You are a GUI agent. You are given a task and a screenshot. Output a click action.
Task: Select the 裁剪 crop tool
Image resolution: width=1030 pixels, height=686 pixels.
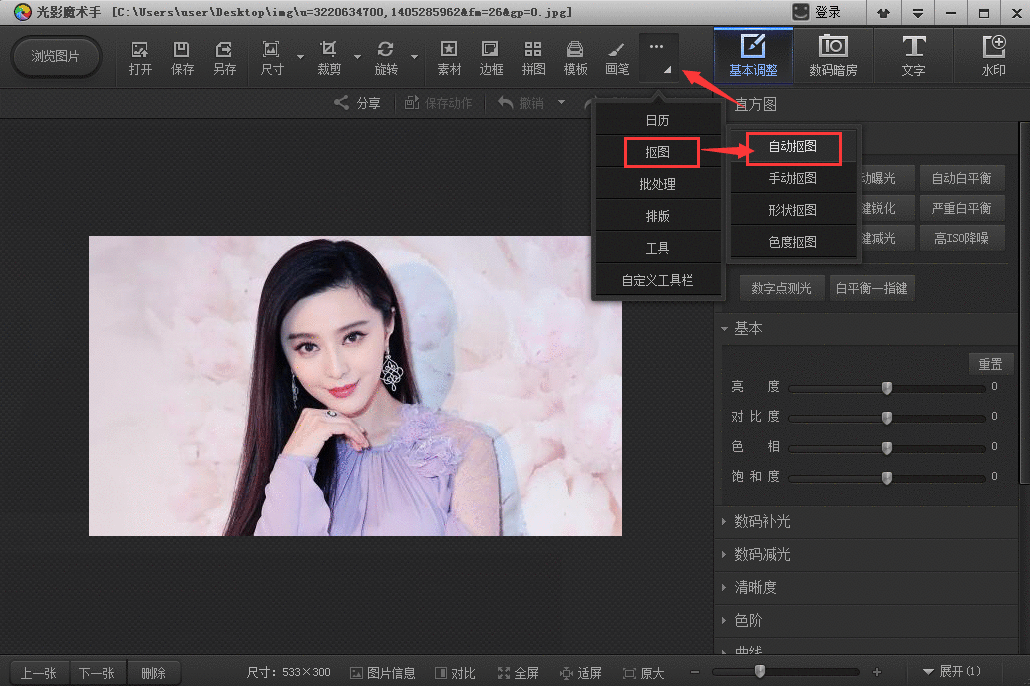331,56
